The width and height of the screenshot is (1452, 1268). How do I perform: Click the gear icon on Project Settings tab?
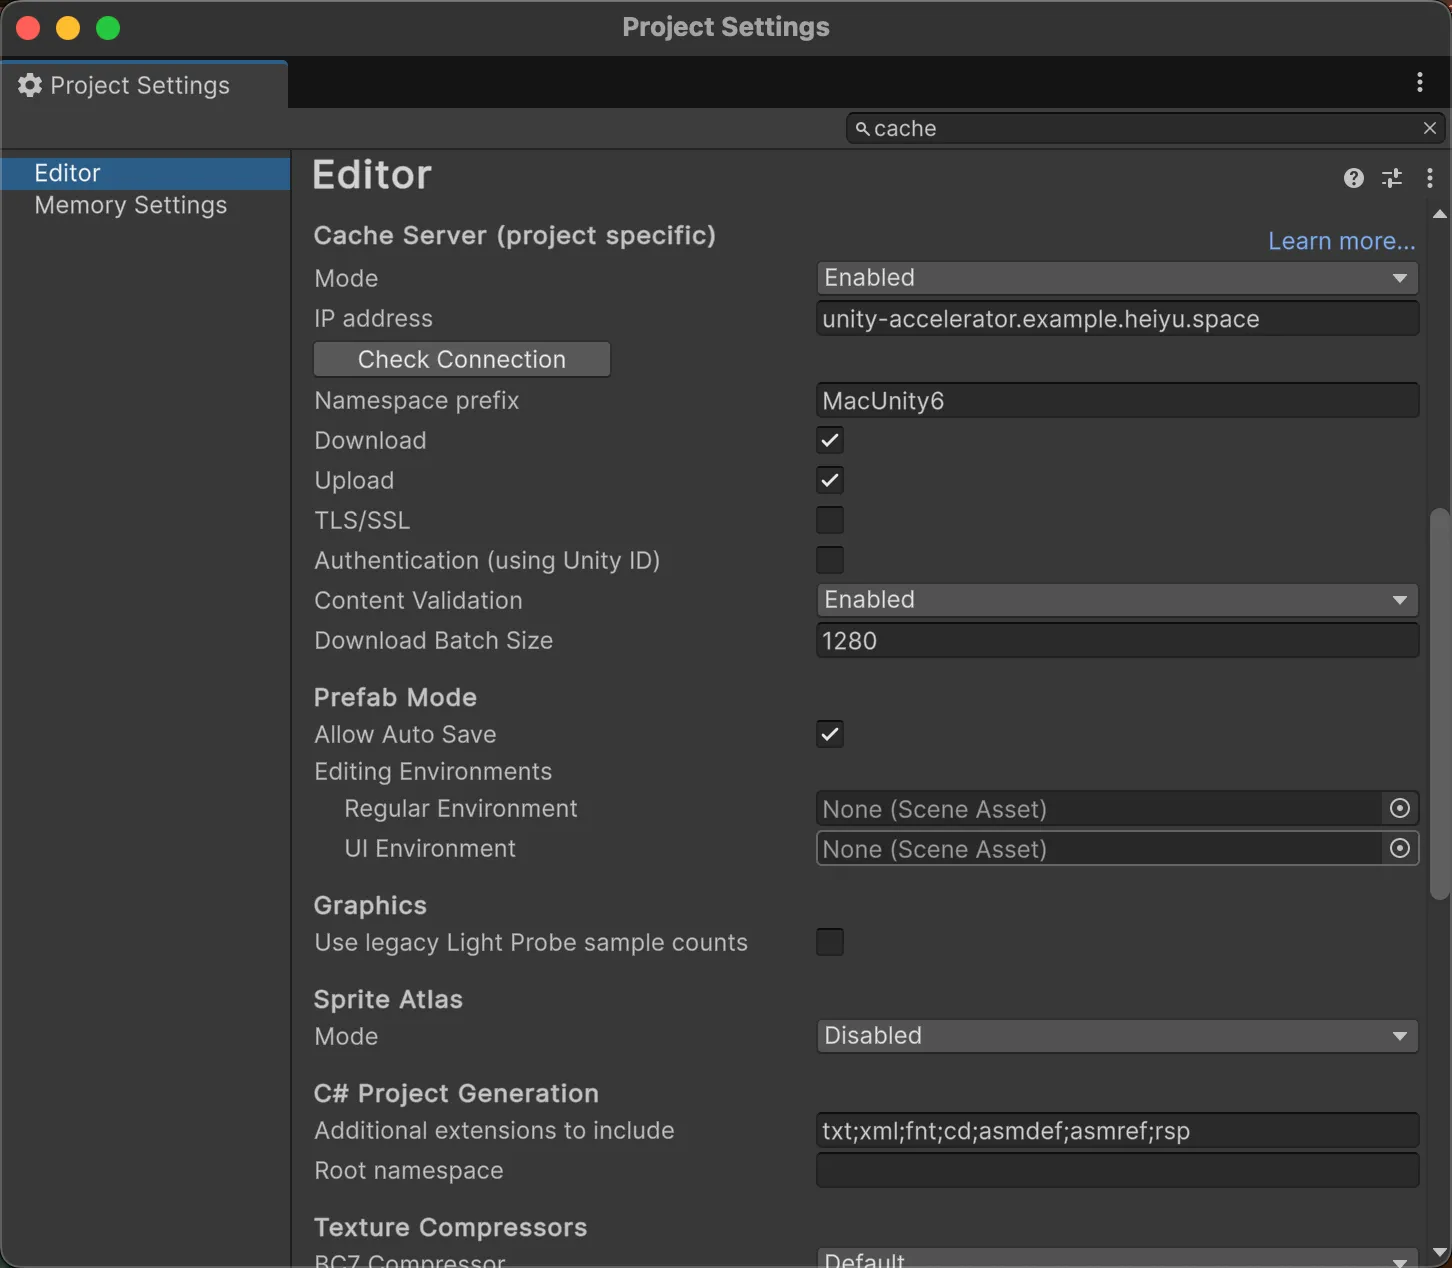coord(30,85)
